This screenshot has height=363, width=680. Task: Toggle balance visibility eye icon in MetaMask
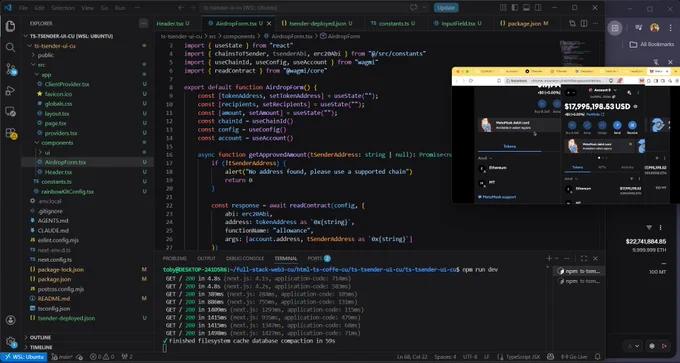(635, 106)
